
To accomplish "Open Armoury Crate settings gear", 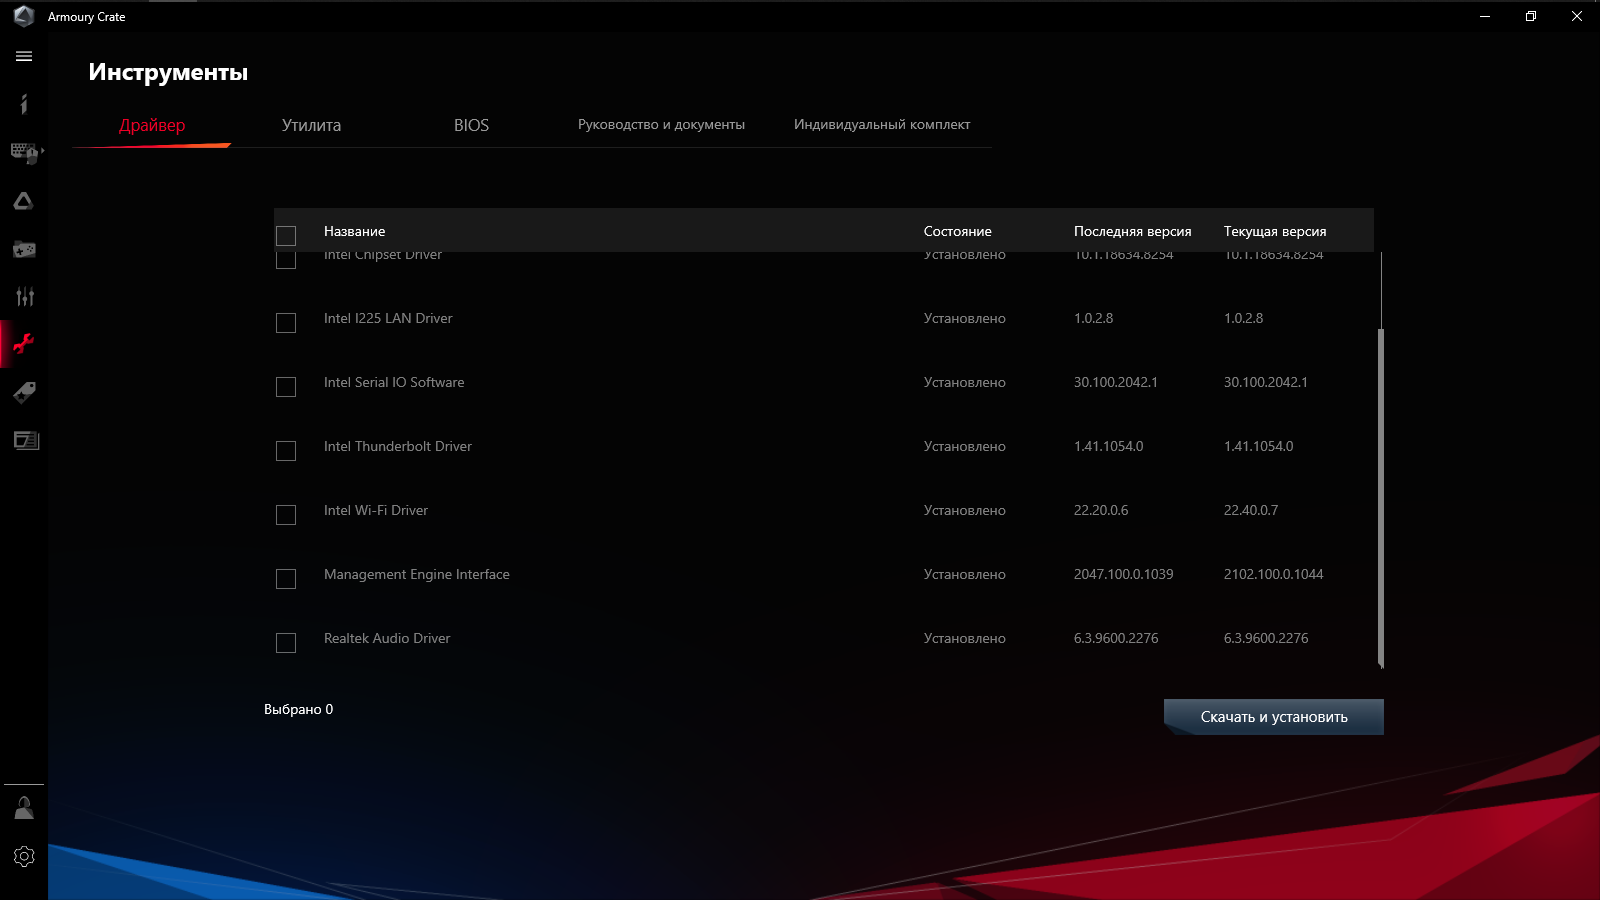I will click(x=23, y=856).
